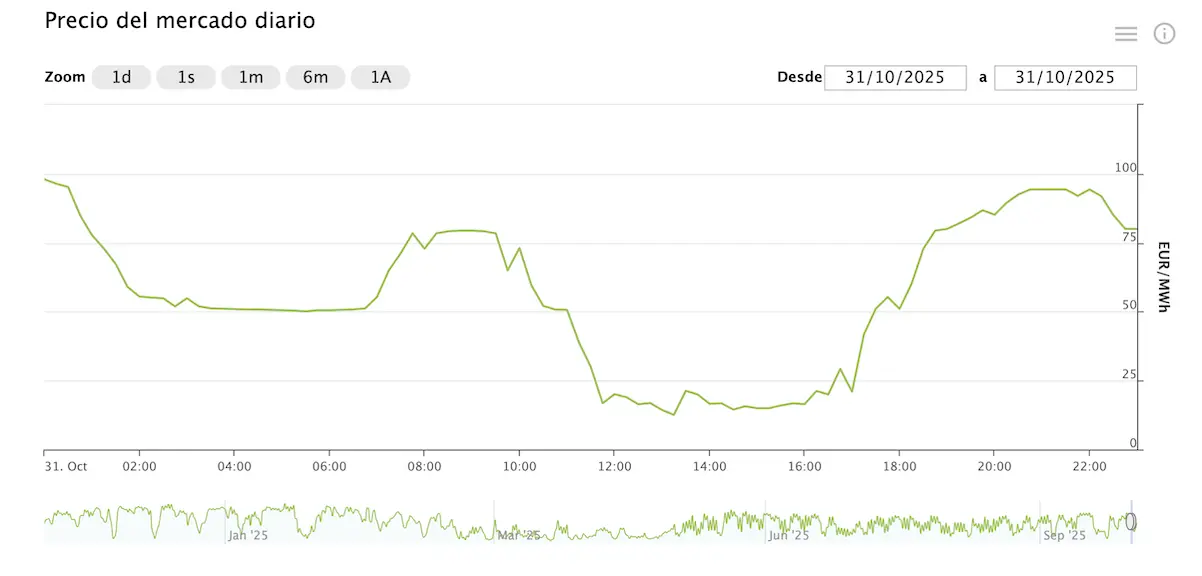
Task: Set zoom to 1s range
Action: point(186,77)
